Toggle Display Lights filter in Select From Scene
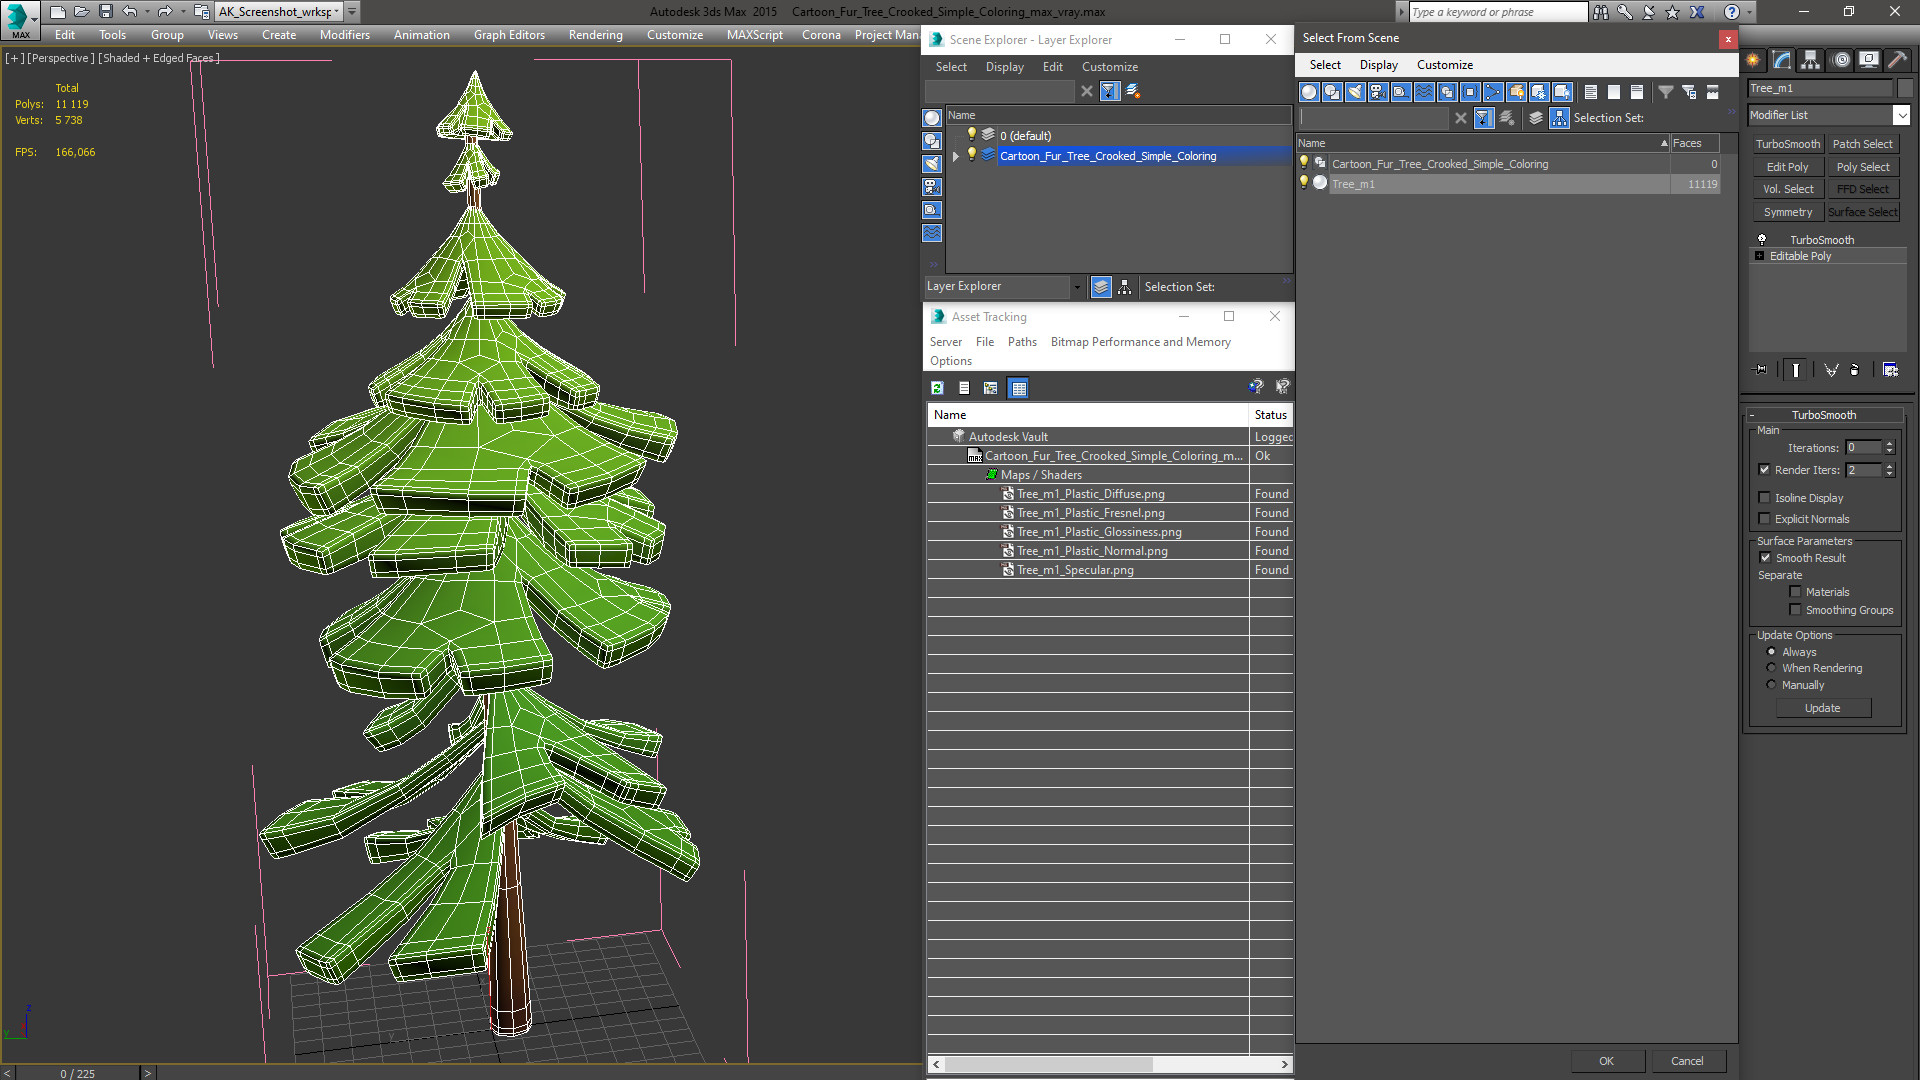 1355,92
